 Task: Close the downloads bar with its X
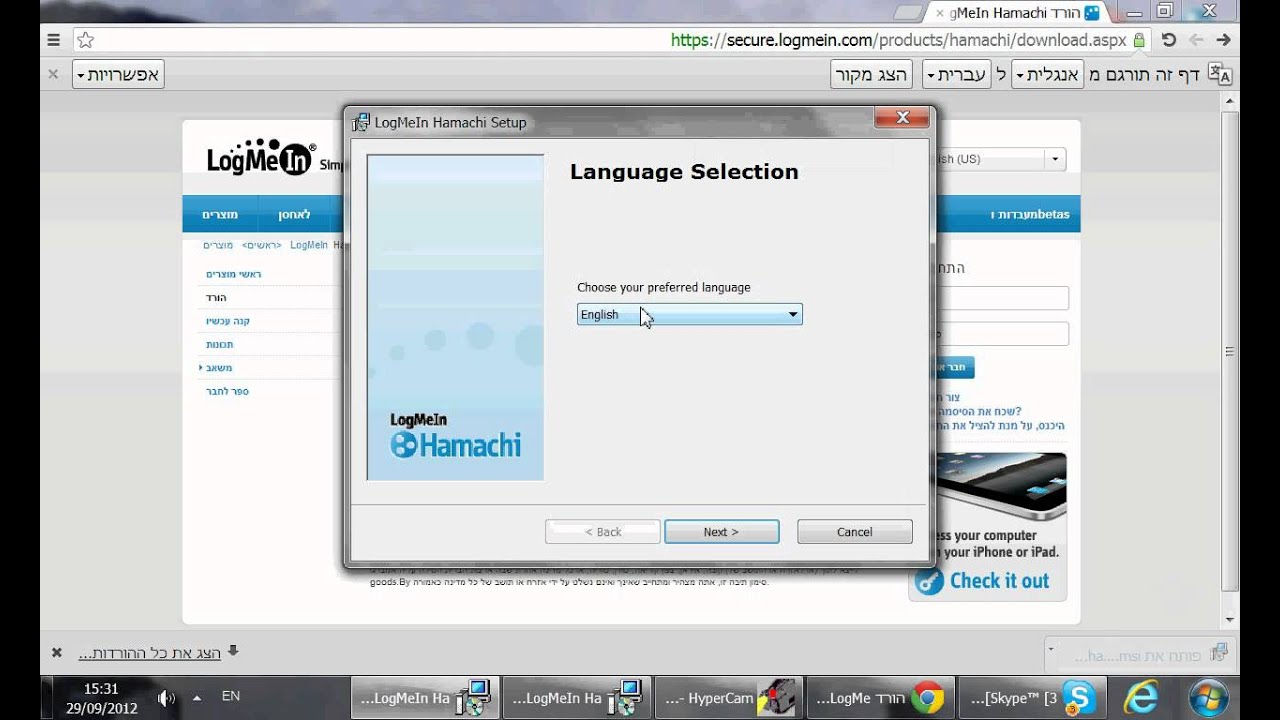click(x=57, y=652)
